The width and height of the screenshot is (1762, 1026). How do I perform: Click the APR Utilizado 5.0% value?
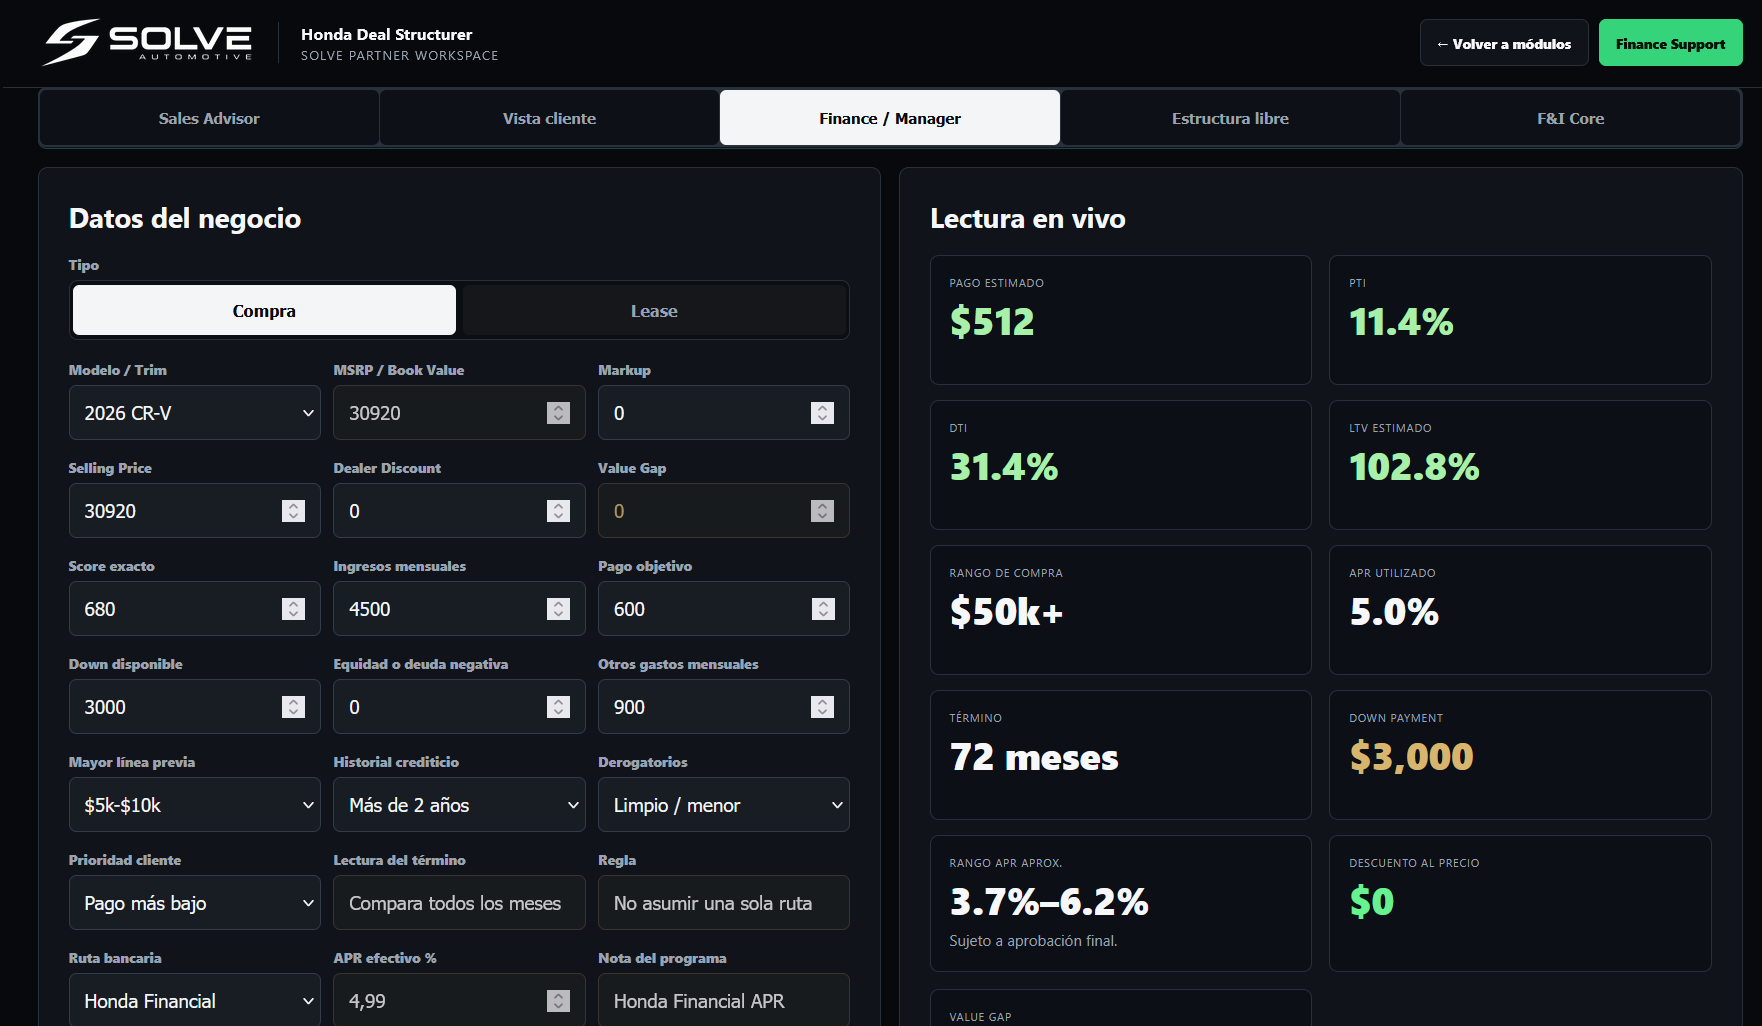[1394, 612]
